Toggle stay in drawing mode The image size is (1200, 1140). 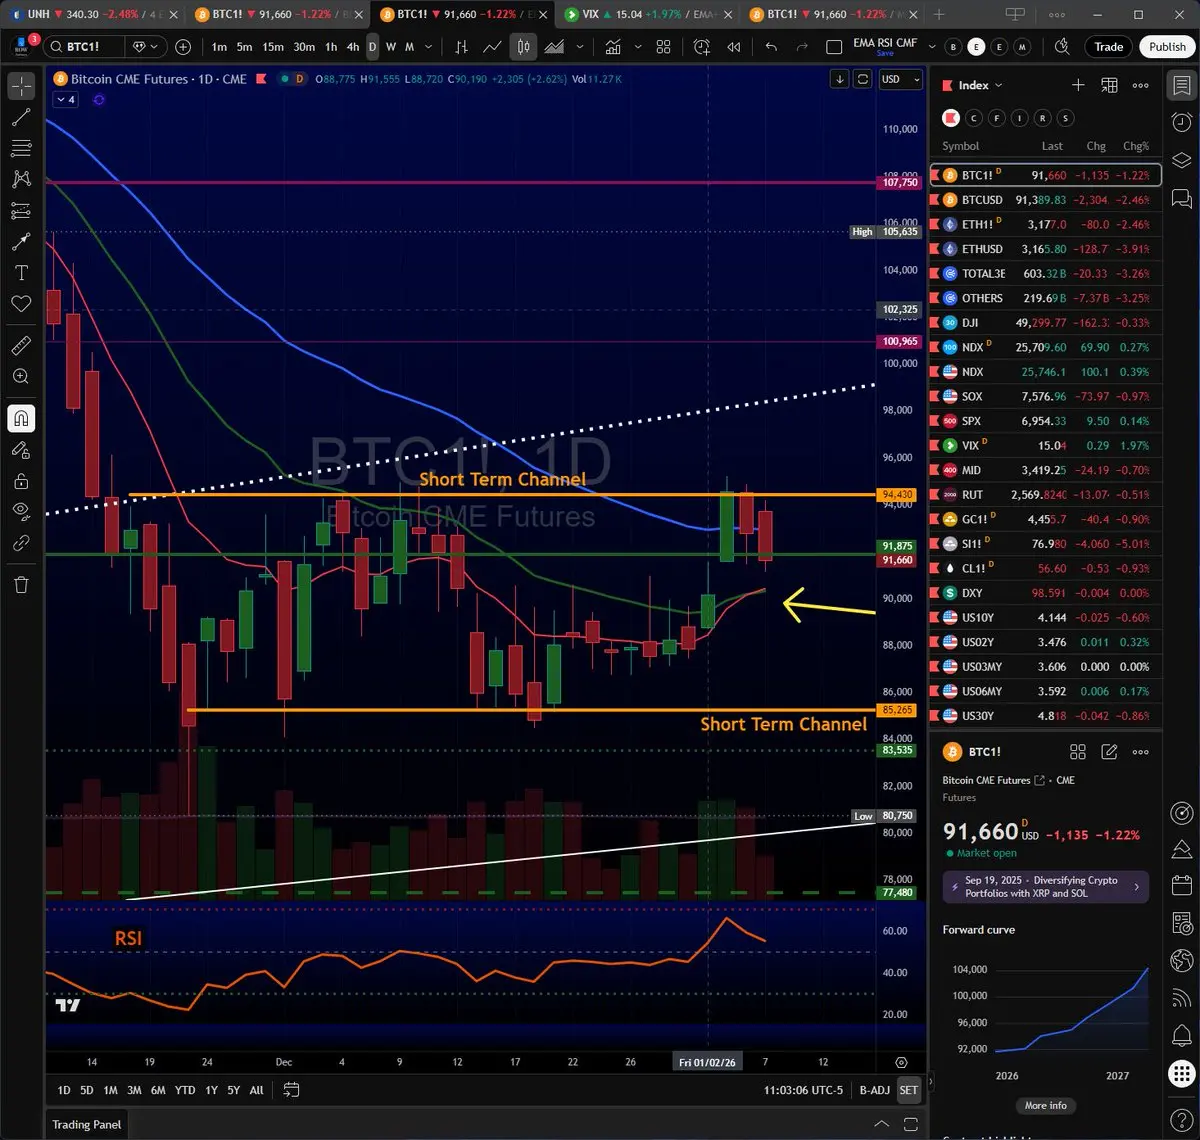(21, 450)
